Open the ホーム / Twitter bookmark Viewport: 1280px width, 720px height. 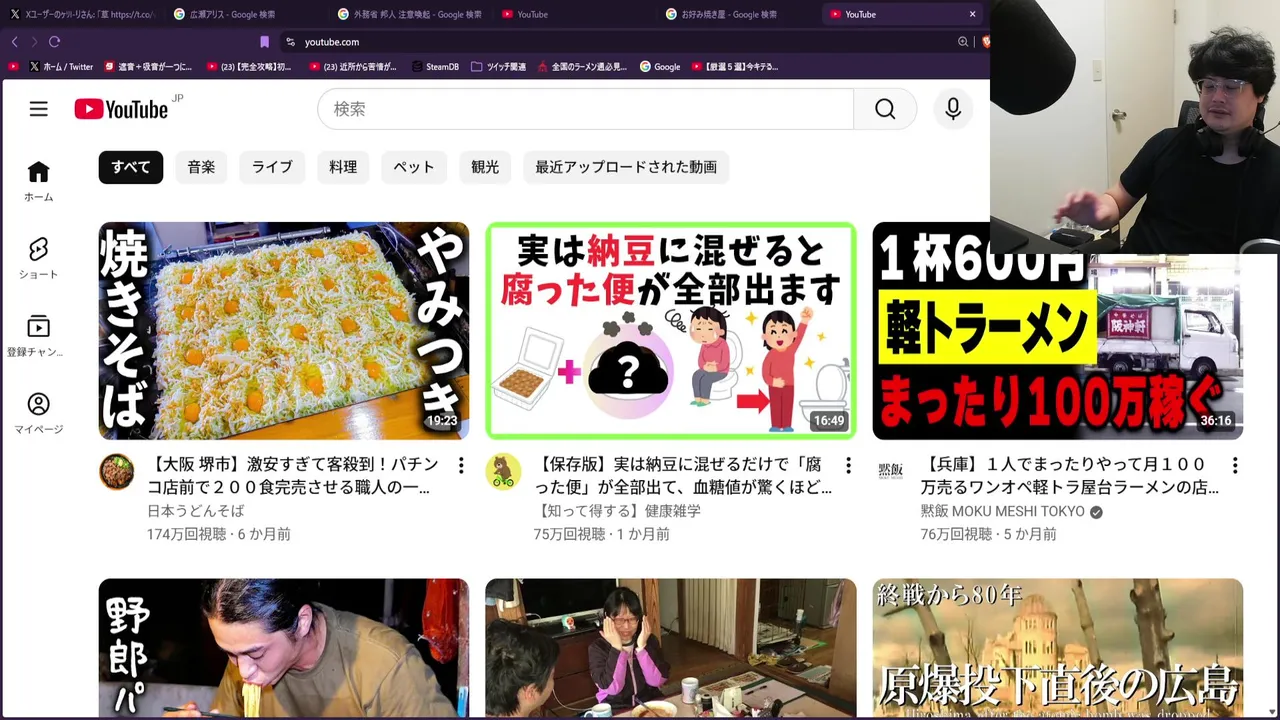pyautogui.click(x=61, y=67)
